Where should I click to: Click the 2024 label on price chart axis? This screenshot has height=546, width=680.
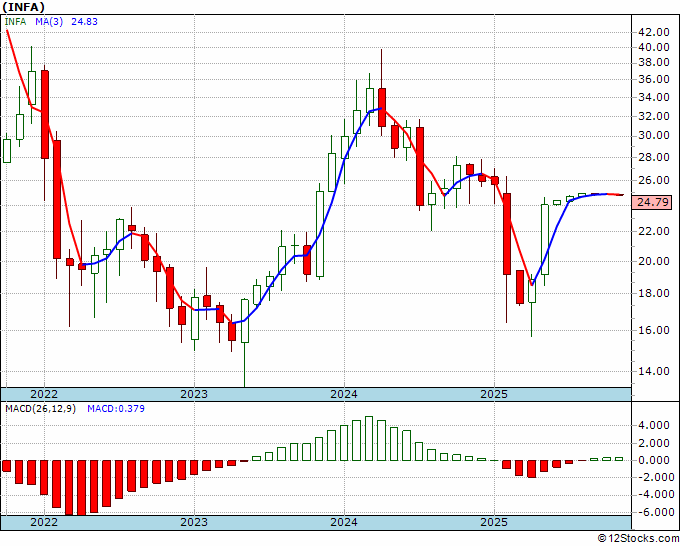(x=344, y=394)
